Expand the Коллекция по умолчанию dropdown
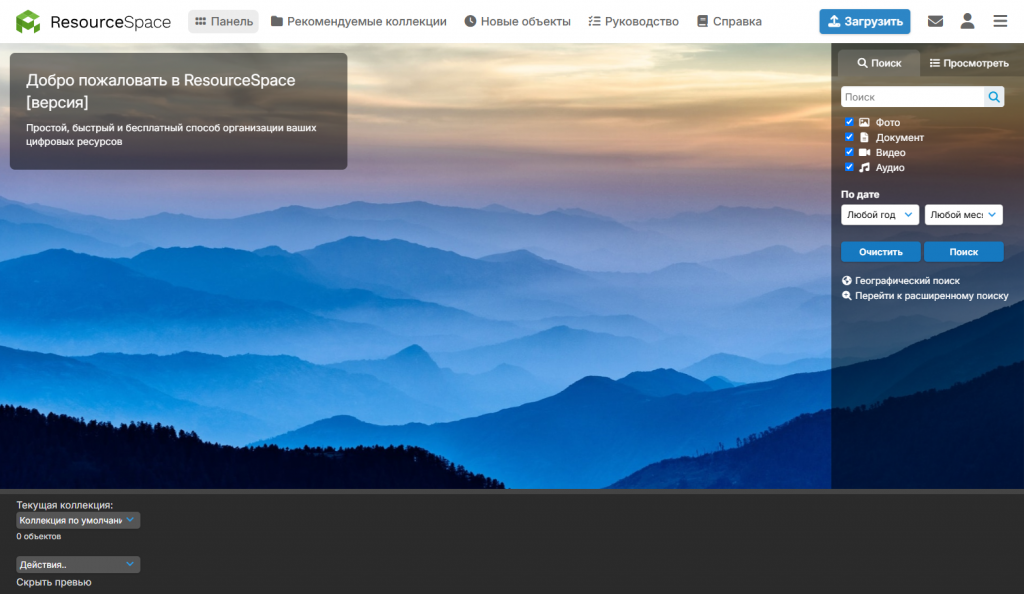The width and height of the screenshot is (1024, 594). click(x=78, y=520)
